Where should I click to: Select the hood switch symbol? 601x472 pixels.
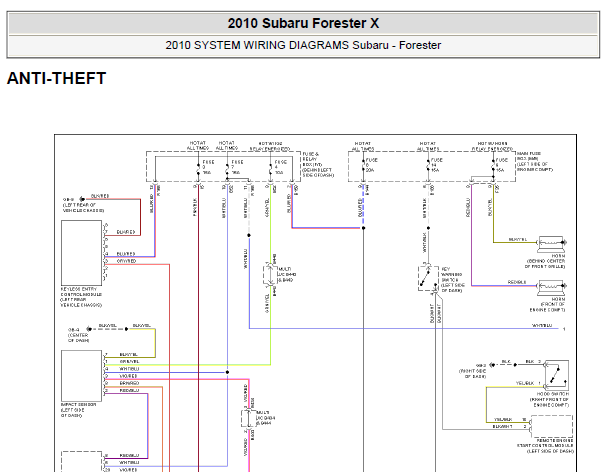click(x=557, y=375)
